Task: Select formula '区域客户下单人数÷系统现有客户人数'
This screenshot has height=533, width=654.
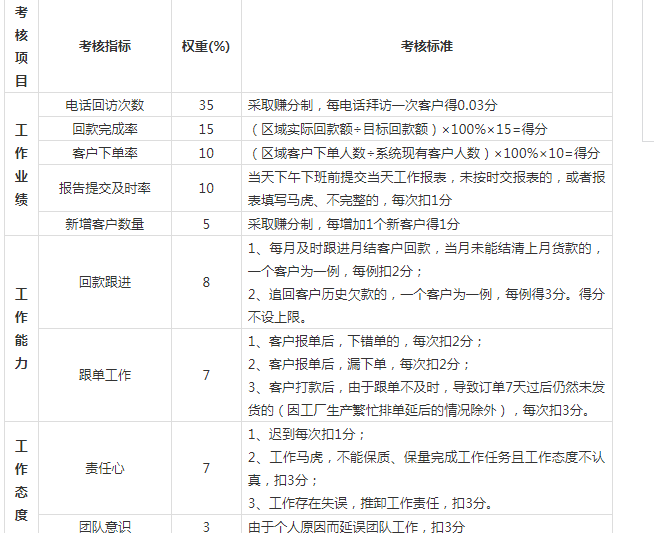Action: click(371, 153)
